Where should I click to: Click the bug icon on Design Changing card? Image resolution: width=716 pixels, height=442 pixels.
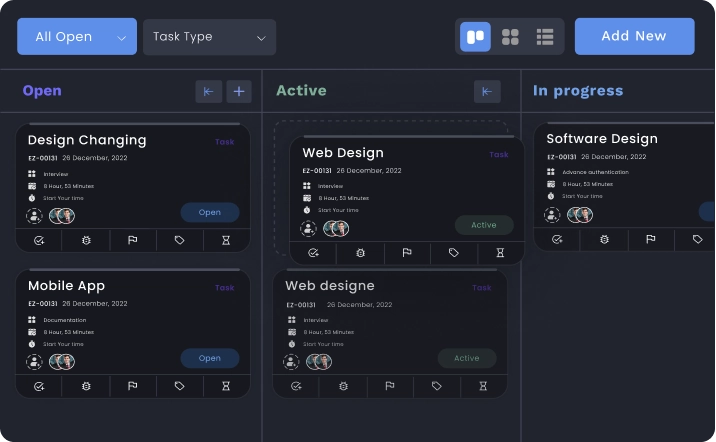point(86,241)
